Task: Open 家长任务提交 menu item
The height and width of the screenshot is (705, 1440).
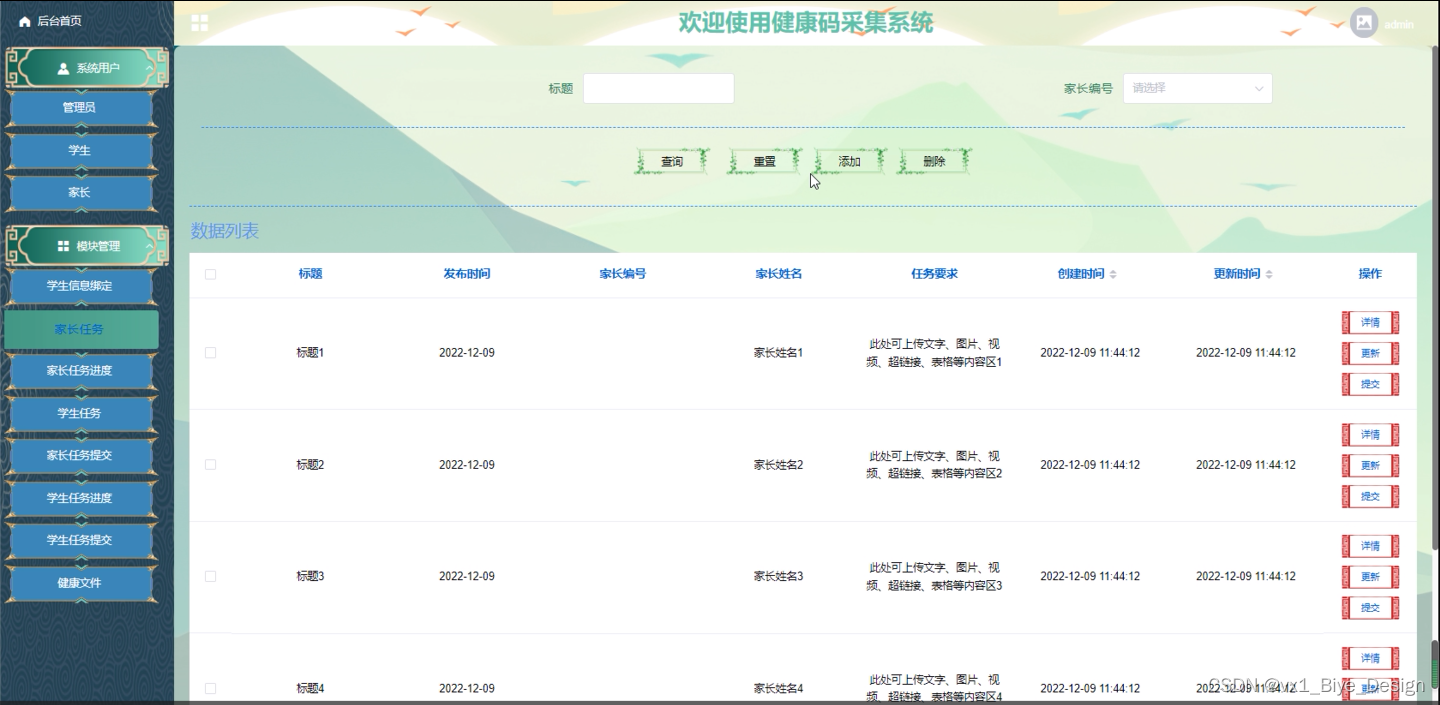Action: [80, 455]
